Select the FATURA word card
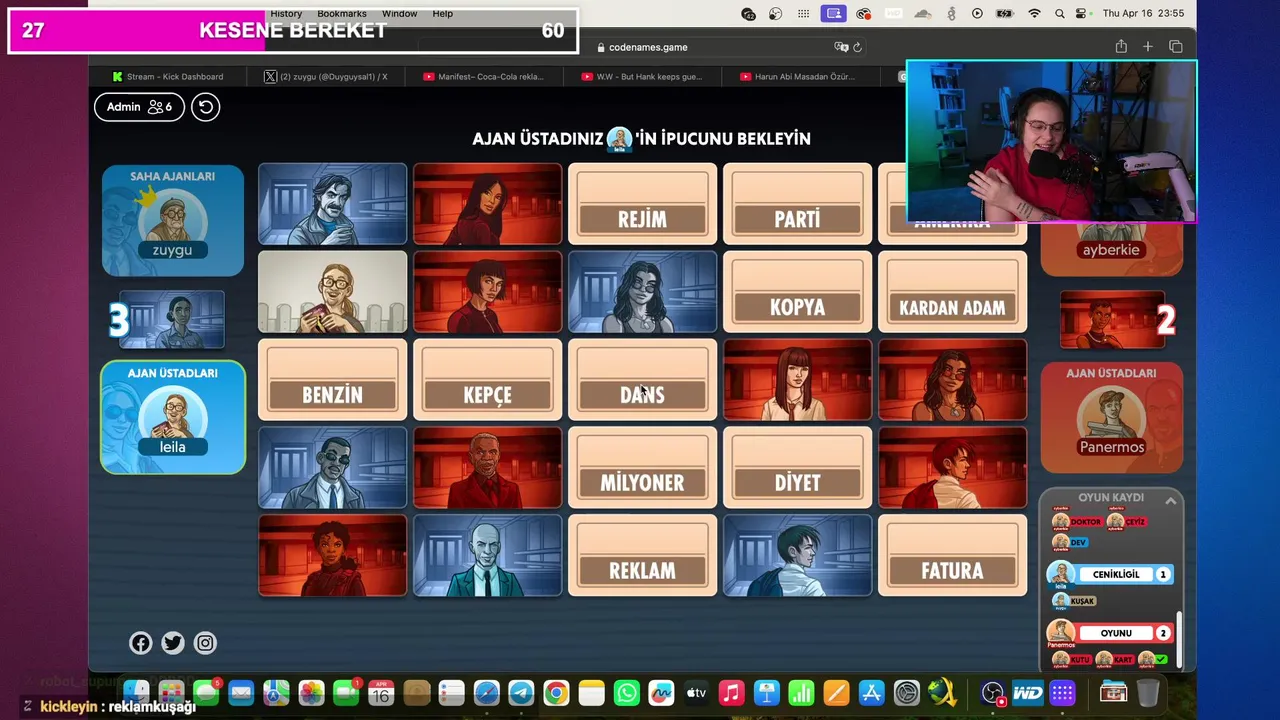This screenshot has height=720, width=1280. pos(952,556)
